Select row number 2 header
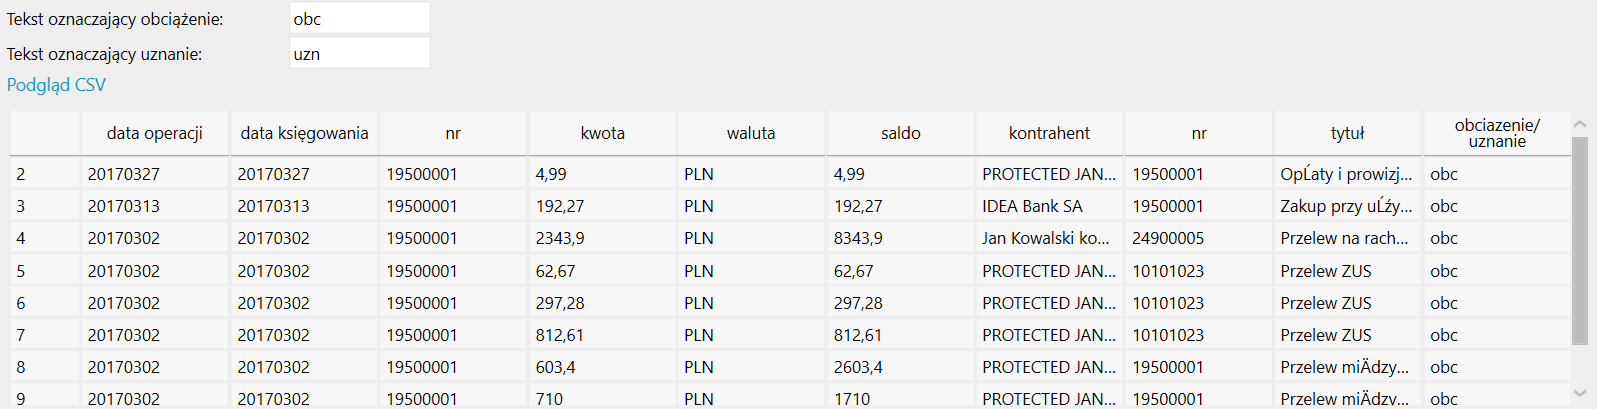This screenshot has width=1597, height=409. (45, 174)
